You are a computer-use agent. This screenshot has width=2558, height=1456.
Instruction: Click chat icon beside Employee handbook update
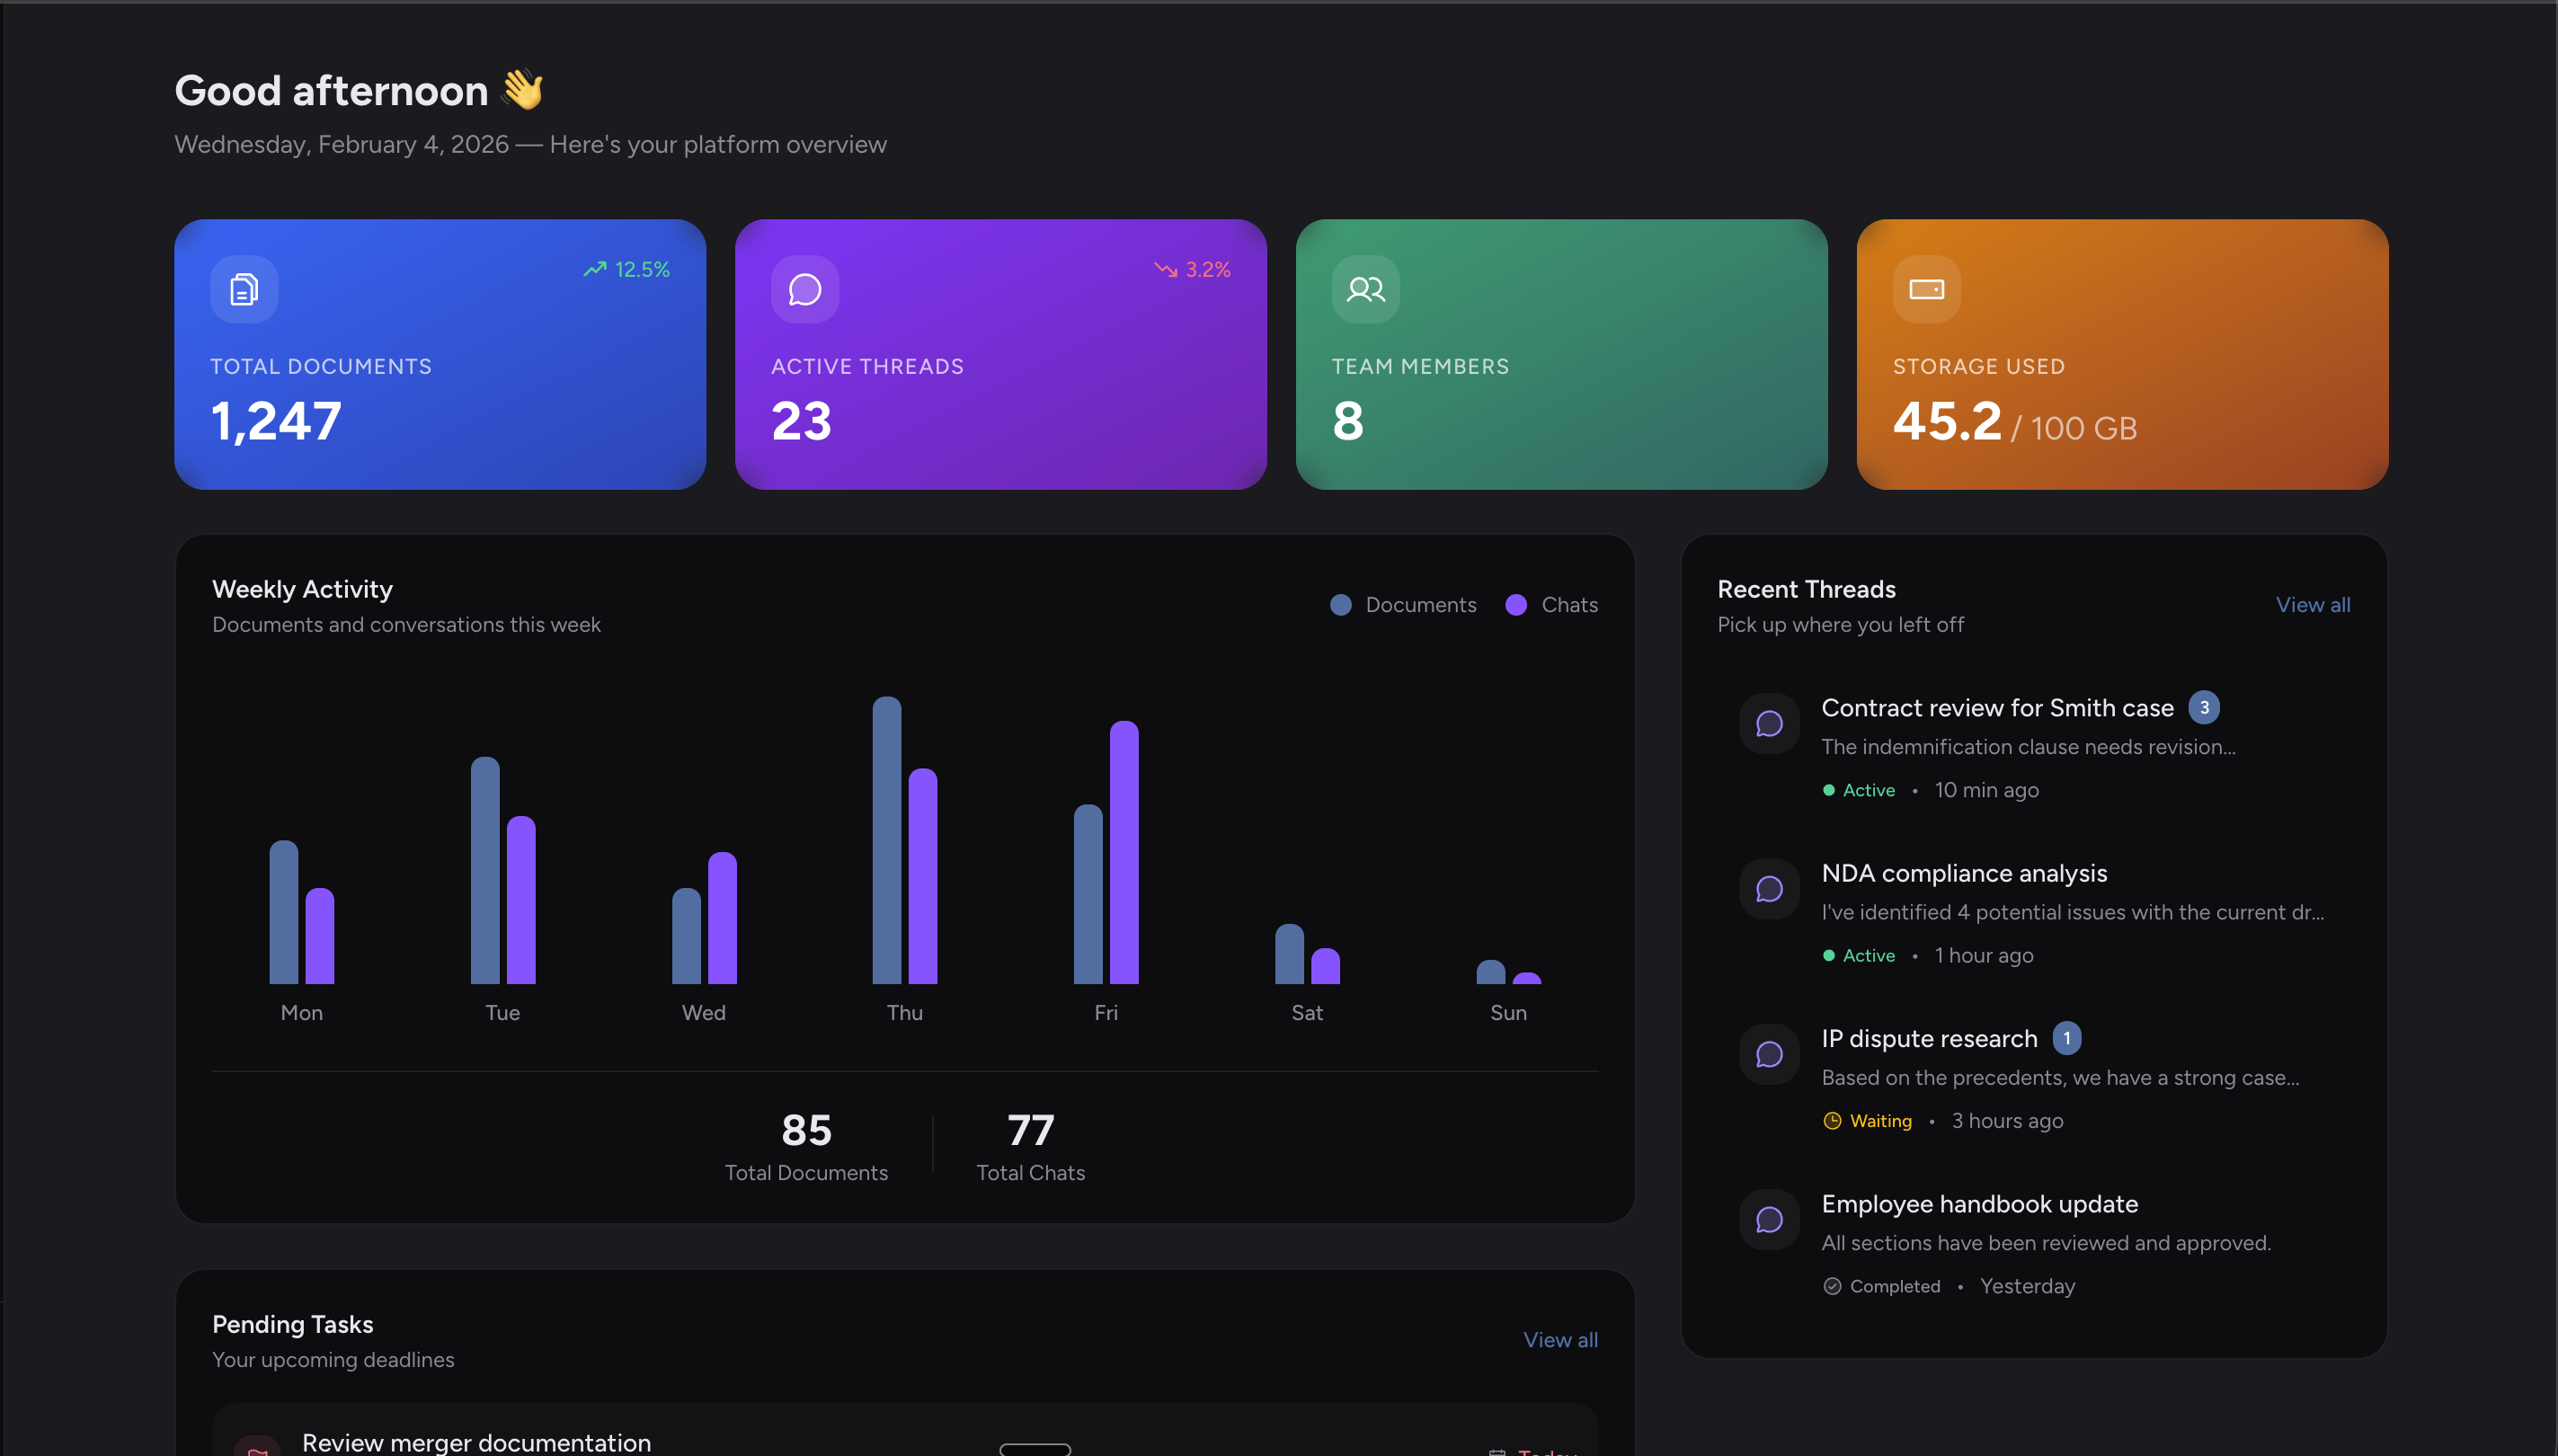(1769, 1219)
